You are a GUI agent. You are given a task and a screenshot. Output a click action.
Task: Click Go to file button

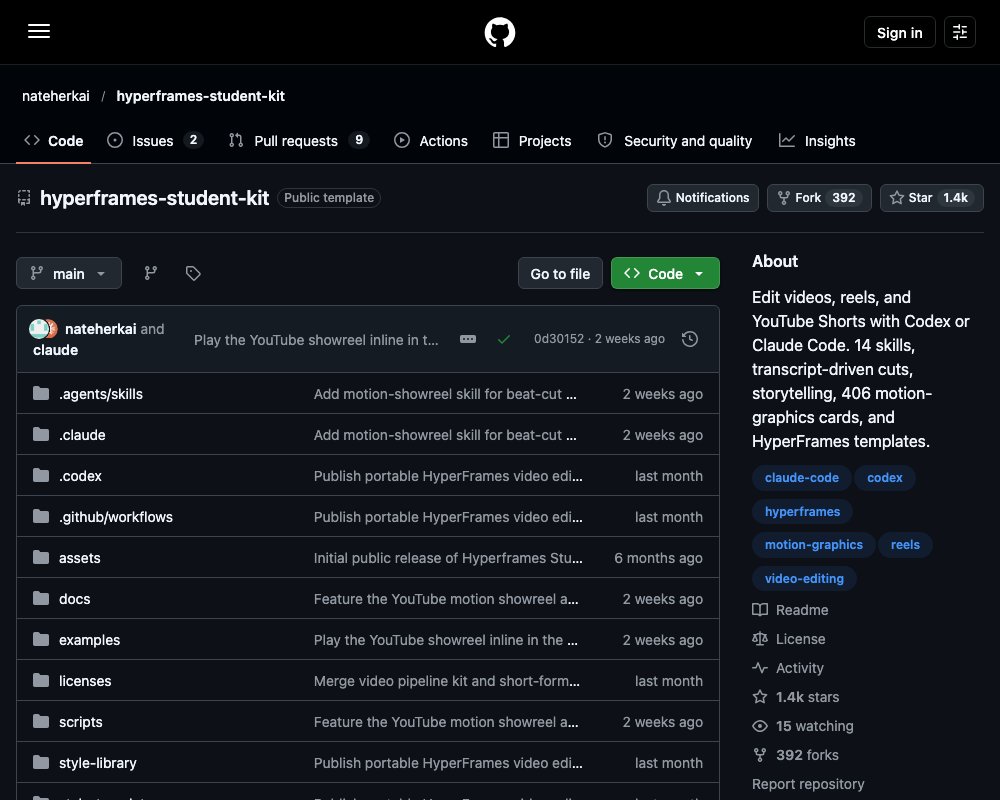pyautogui.click(x=560, y=273)
